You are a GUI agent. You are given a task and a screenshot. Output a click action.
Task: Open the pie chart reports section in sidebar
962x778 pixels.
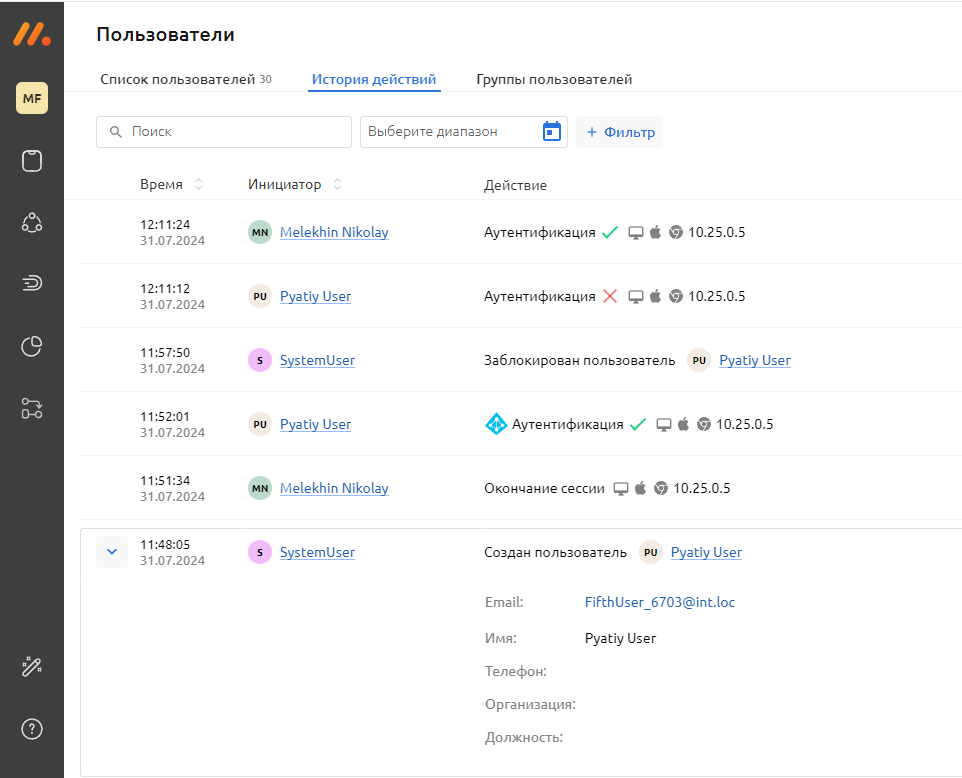click(31, 346)
